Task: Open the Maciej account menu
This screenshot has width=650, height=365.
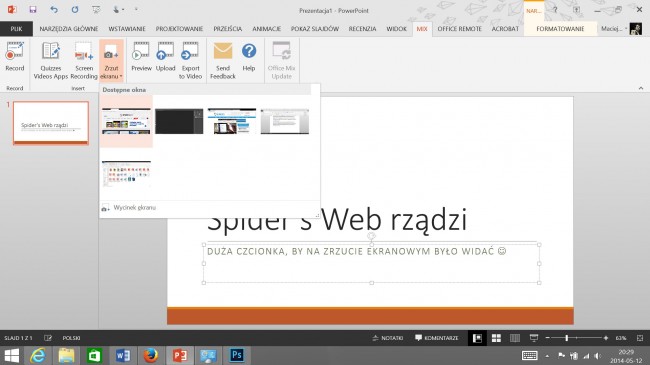Action: (614, 29)
